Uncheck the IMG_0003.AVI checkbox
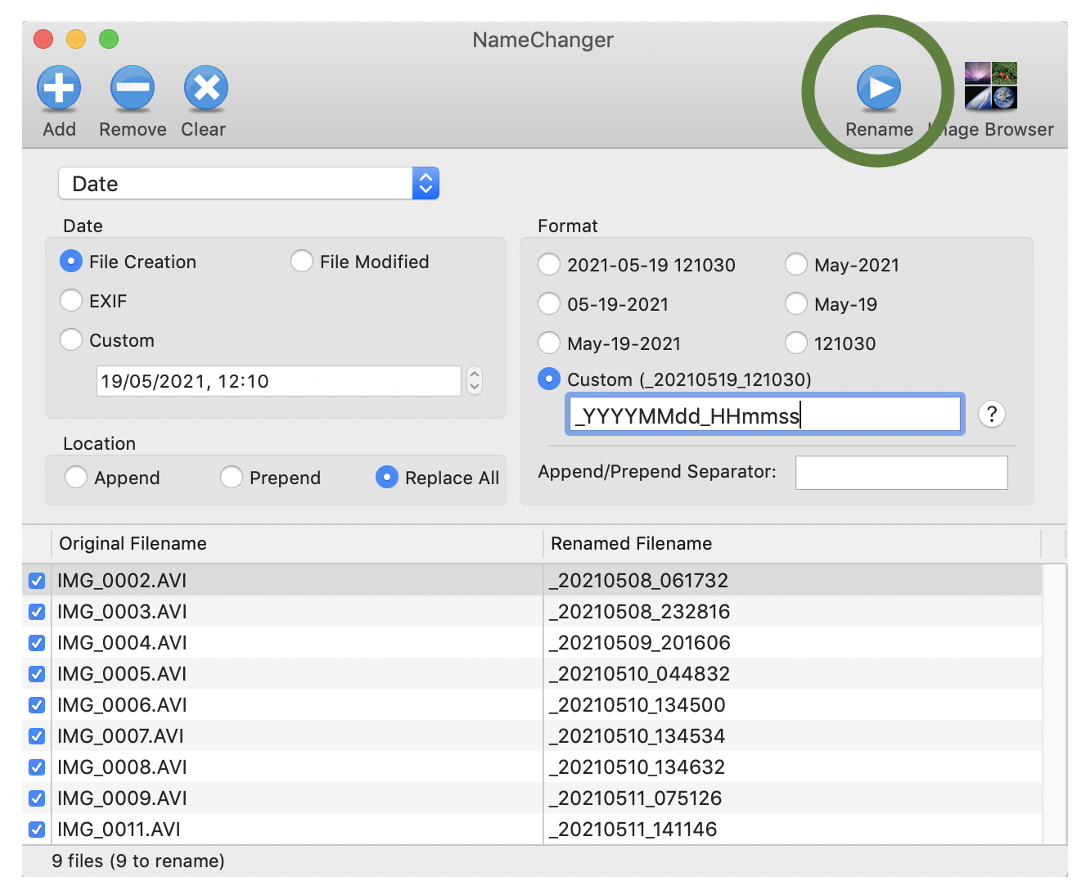1090x894 pixels. pyautogui.click(x=37, y=612)
